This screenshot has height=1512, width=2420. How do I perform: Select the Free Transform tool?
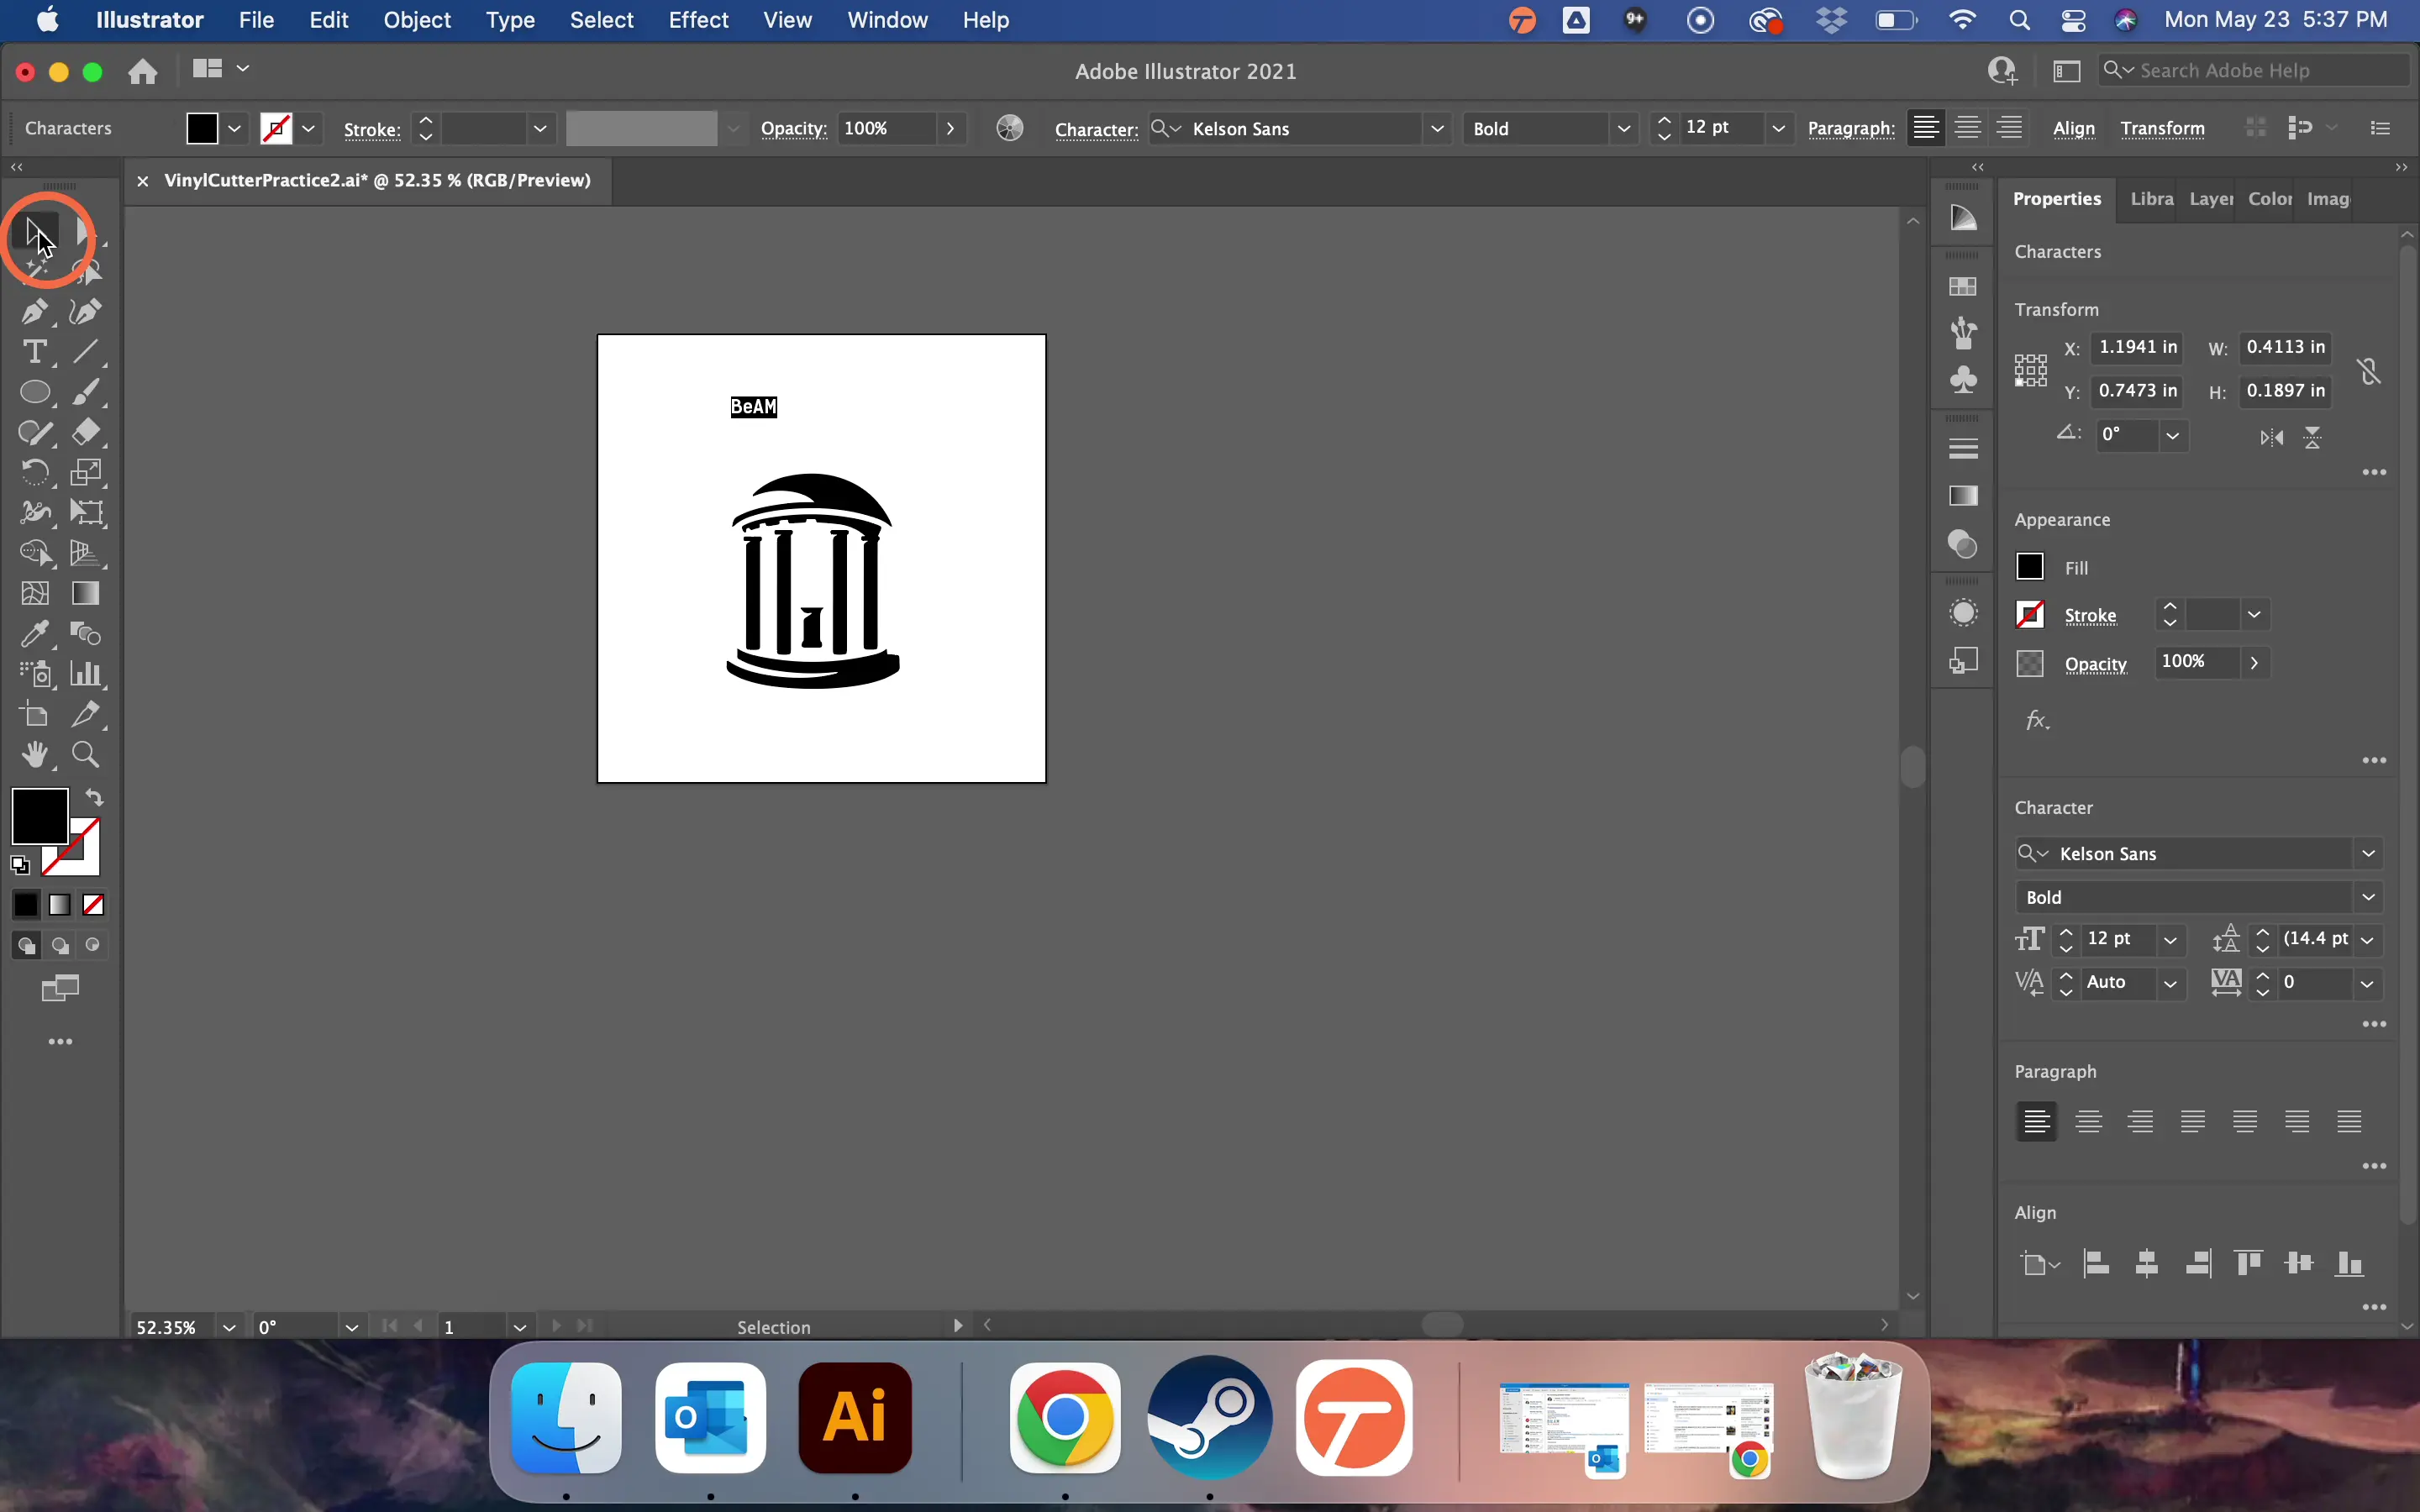86,512
